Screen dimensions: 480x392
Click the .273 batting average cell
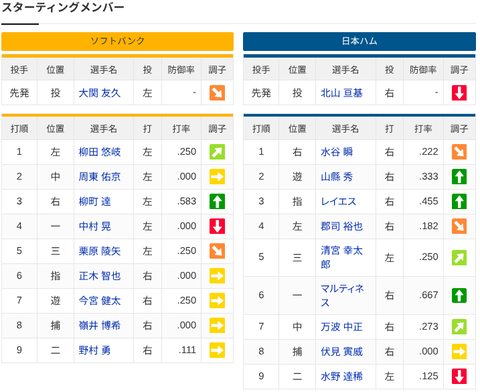pyautogui.click(x=424, y=327)
